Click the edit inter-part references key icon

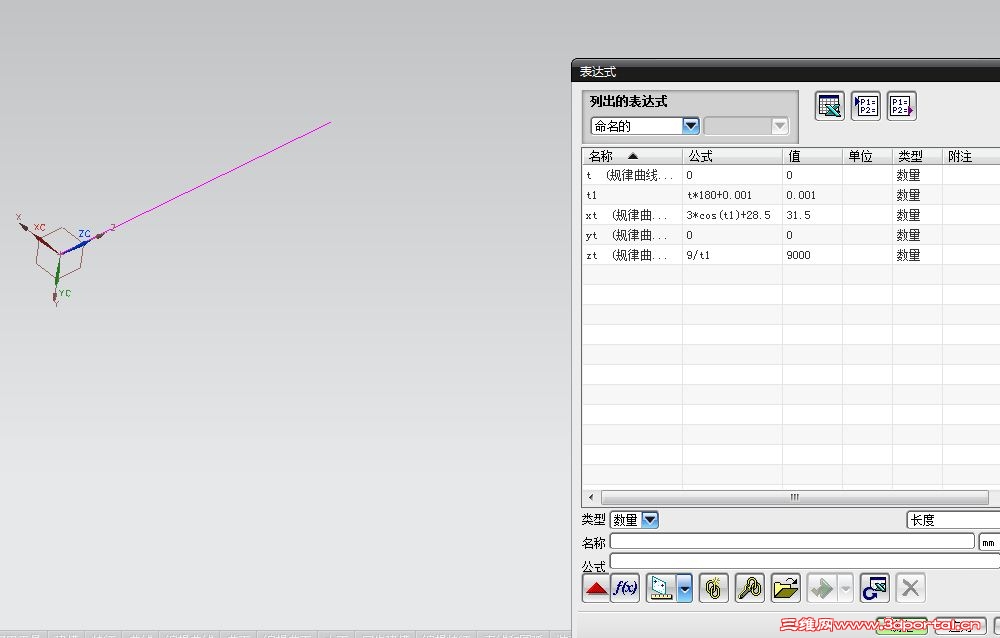pyautogui.click(x=749, y=588)
